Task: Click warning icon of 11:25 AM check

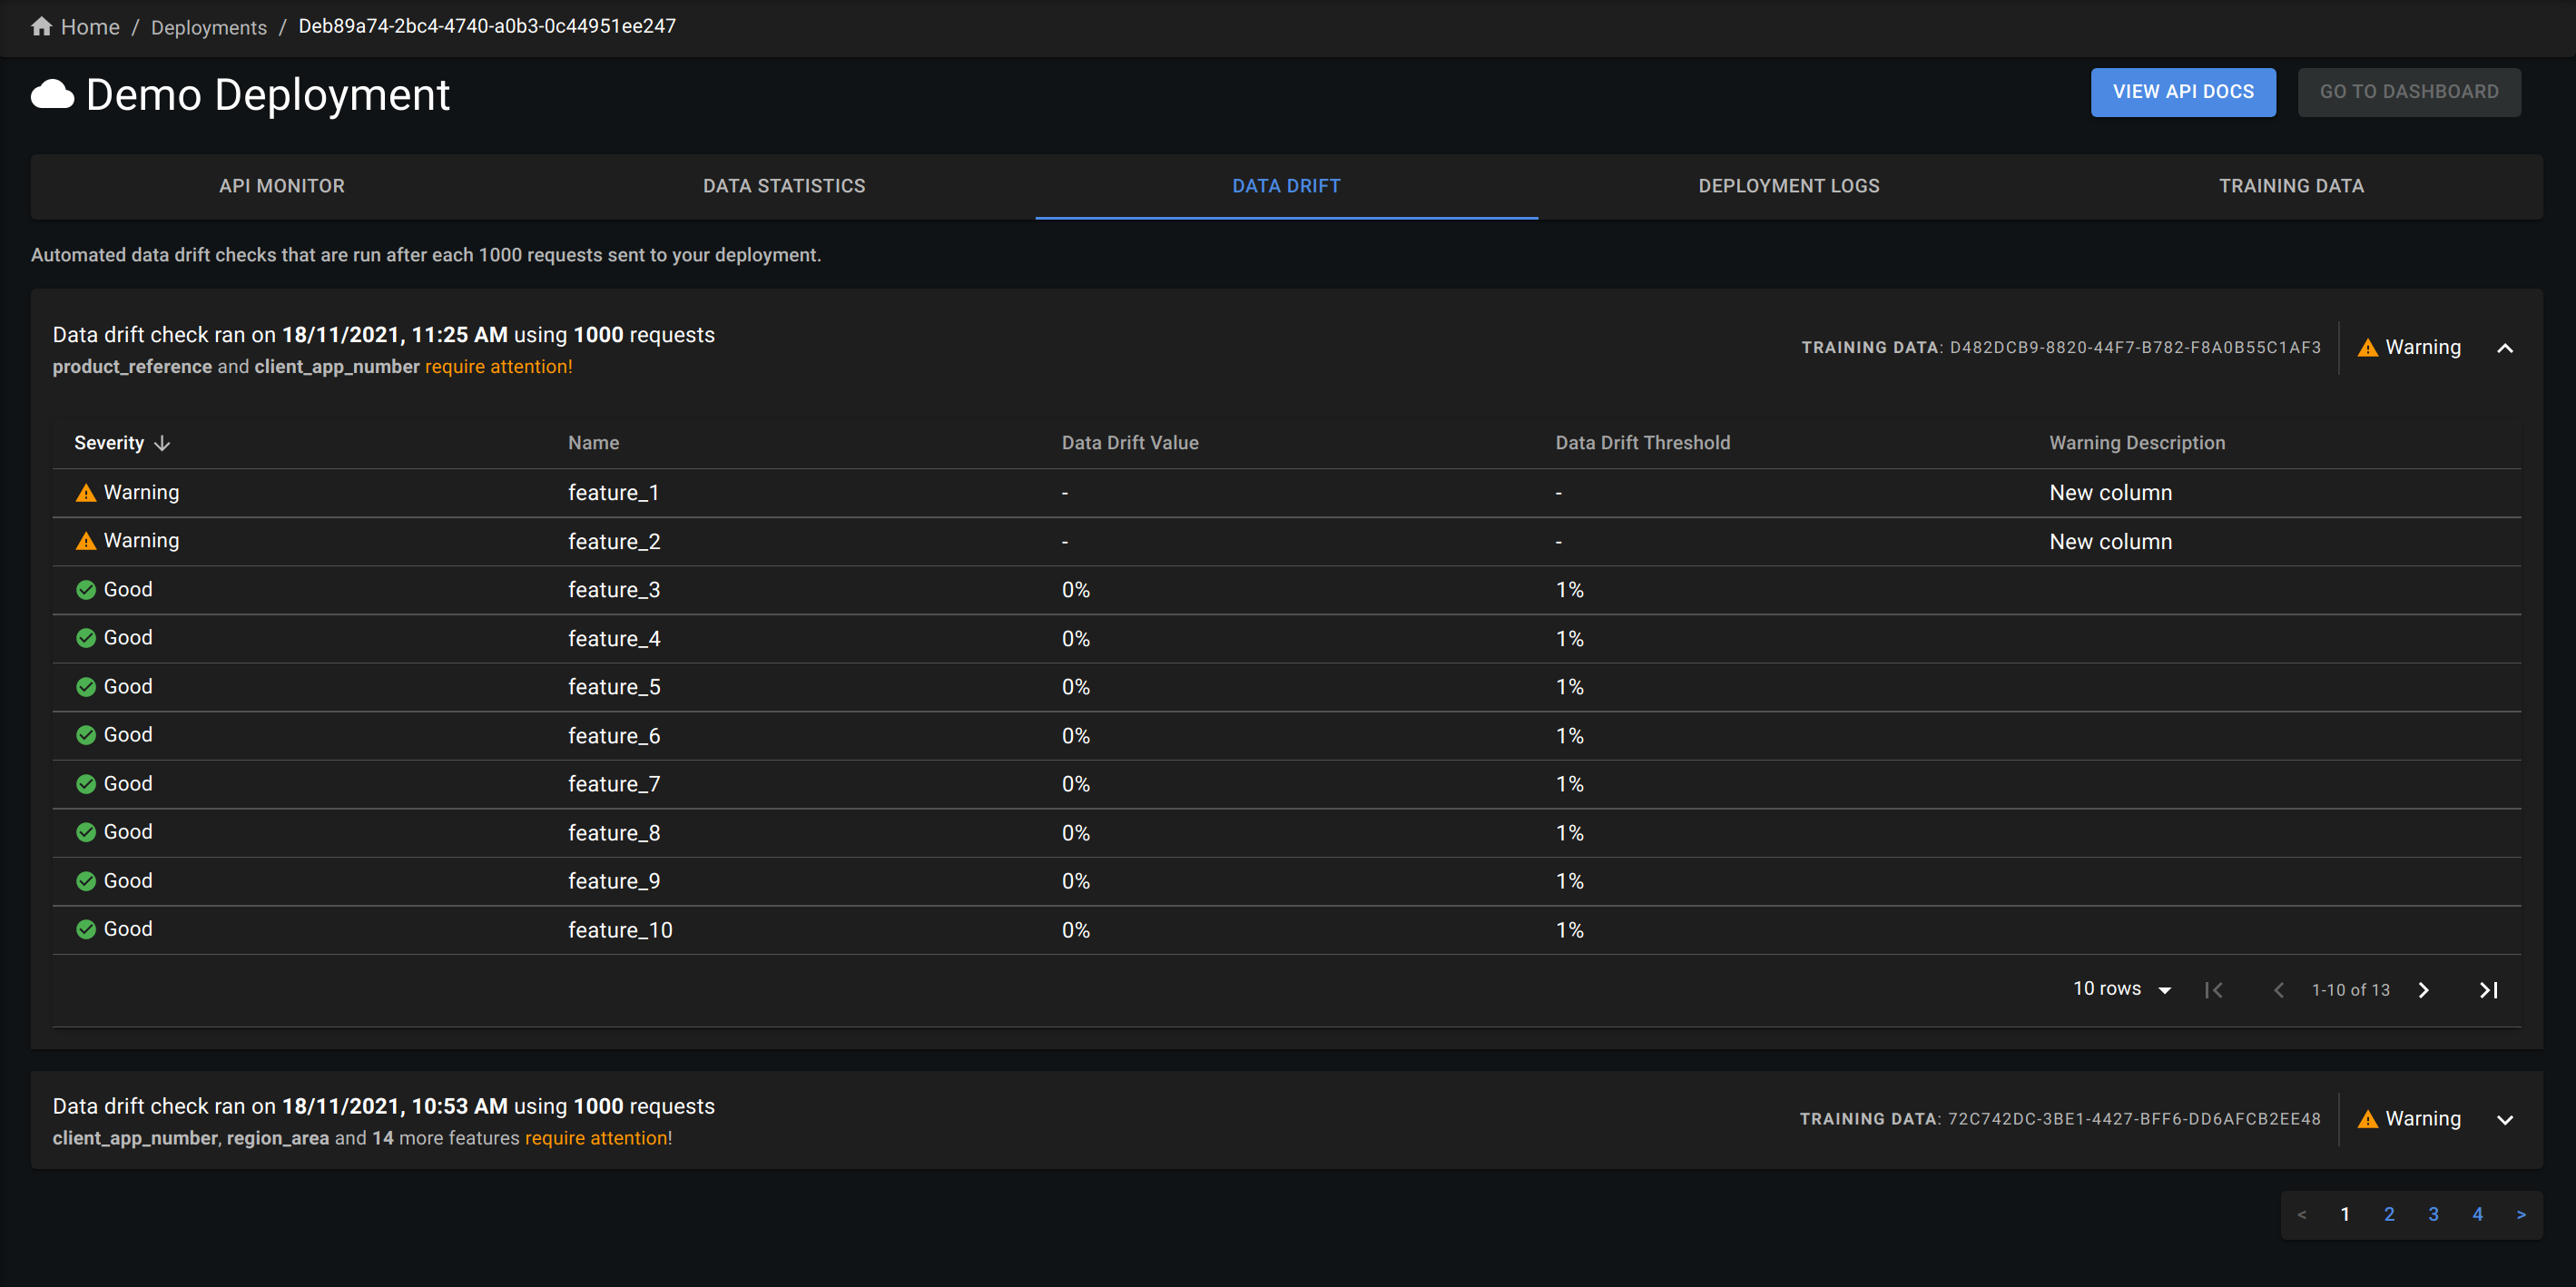Action: coord(2367,348)
